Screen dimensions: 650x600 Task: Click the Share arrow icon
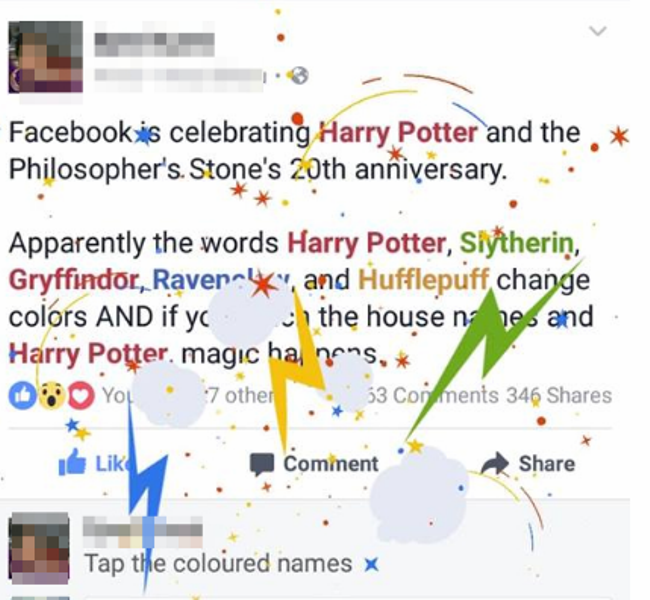coord(495,463)
